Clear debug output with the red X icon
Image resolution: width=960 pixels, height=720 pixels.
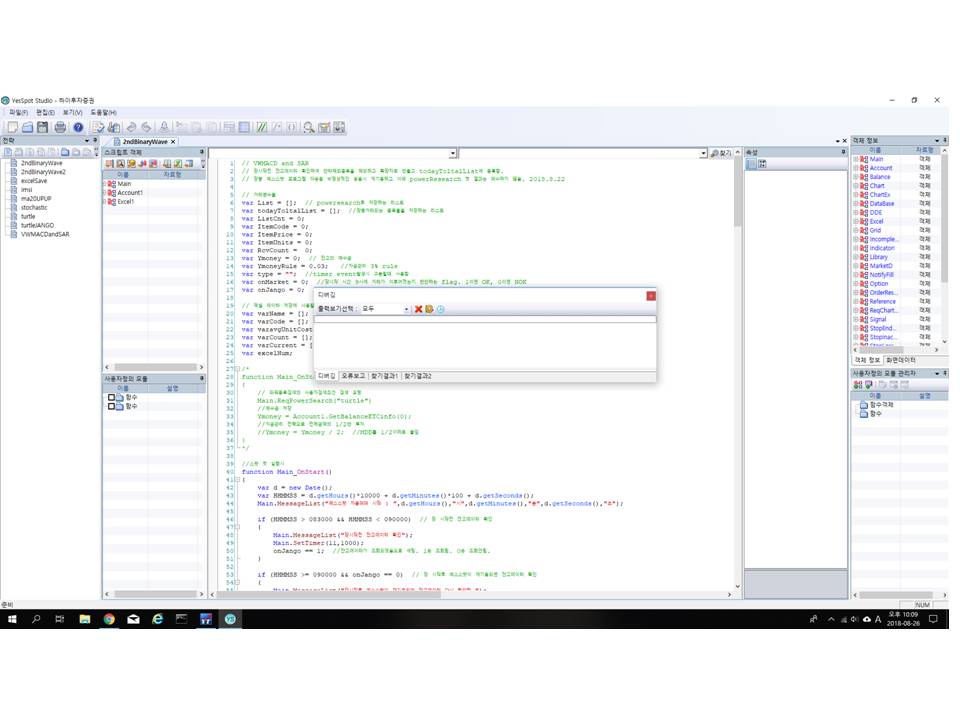[x=419, y=309]
